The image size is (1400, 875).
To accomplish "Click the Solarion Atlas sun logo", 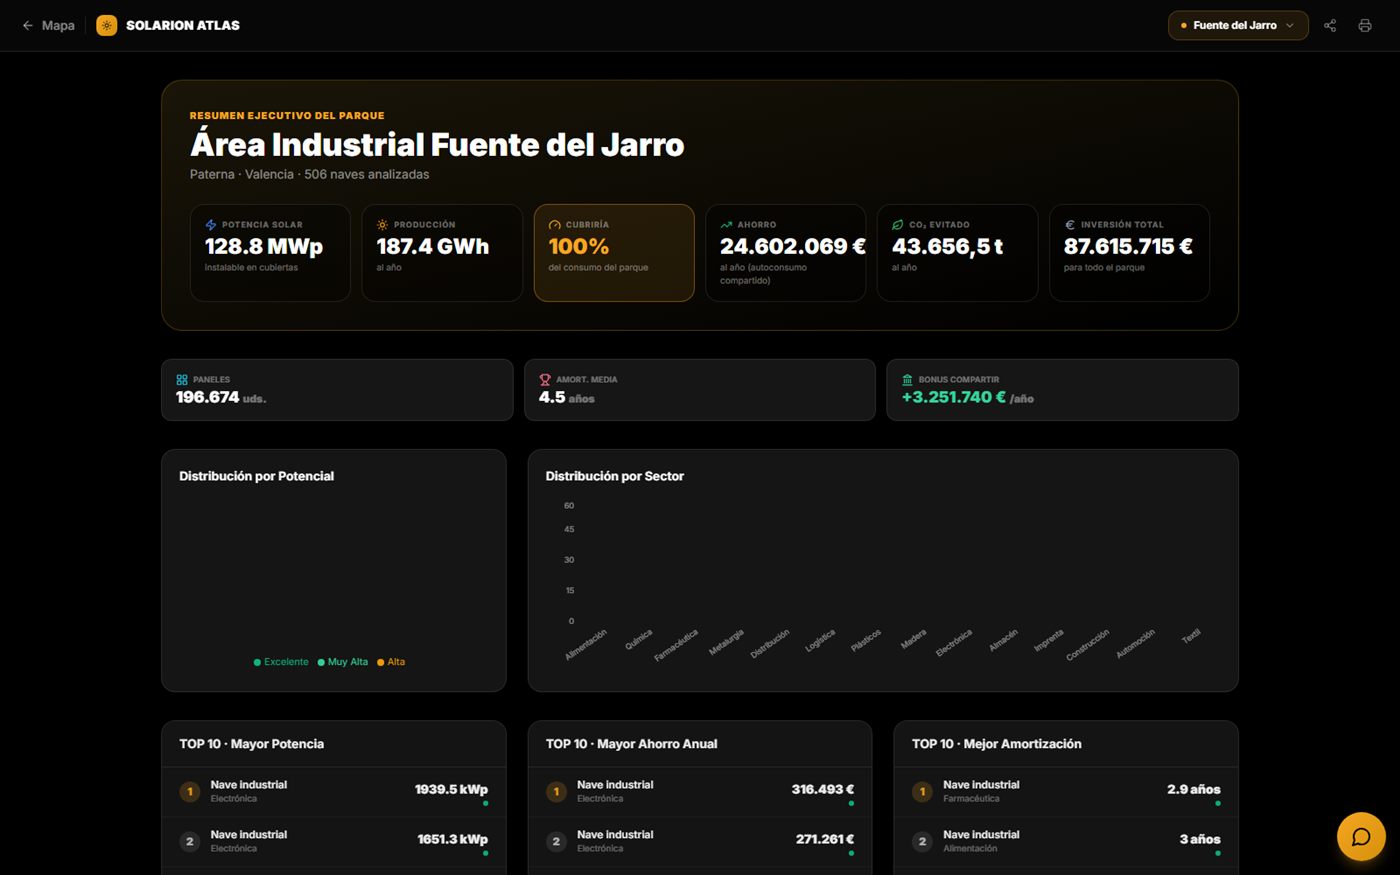I will 106,25.
